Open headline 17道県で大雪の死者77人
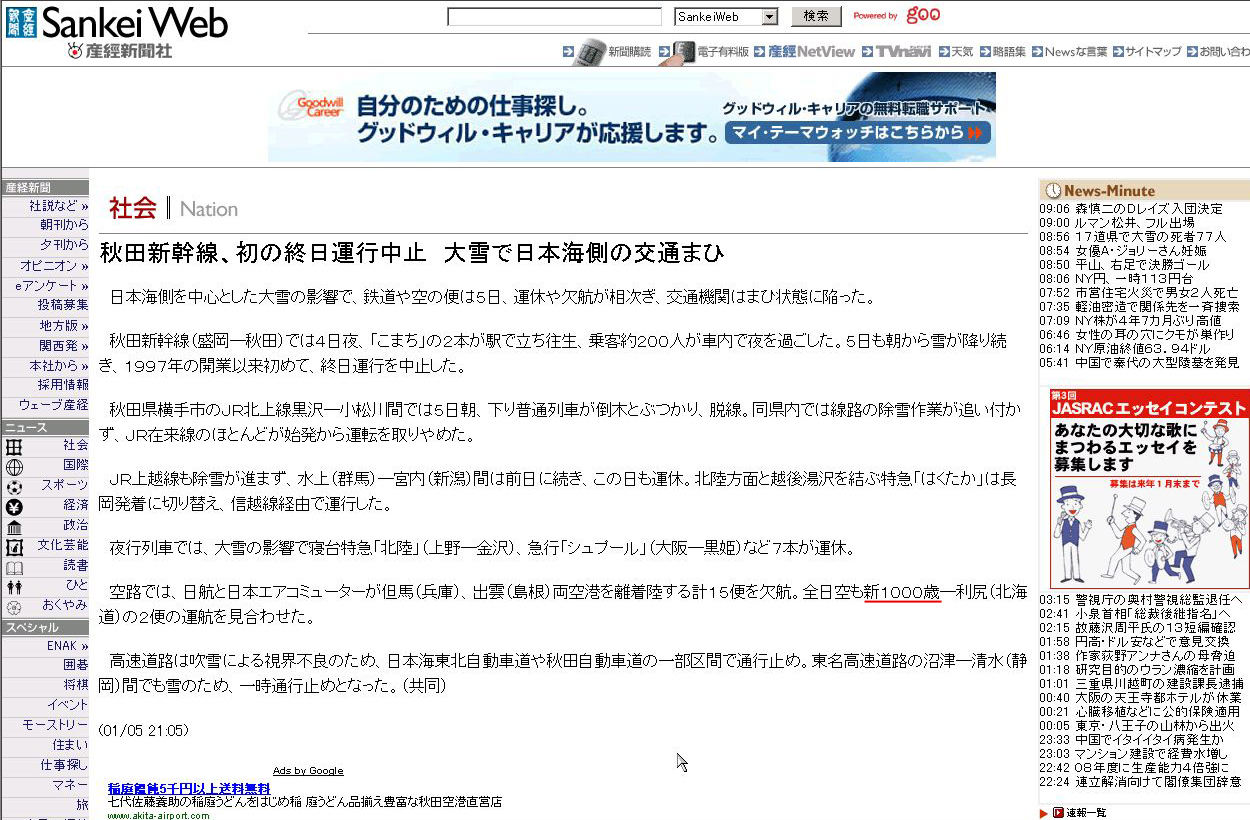This screenshot has width=1250, height=820. pos(1150,237)
